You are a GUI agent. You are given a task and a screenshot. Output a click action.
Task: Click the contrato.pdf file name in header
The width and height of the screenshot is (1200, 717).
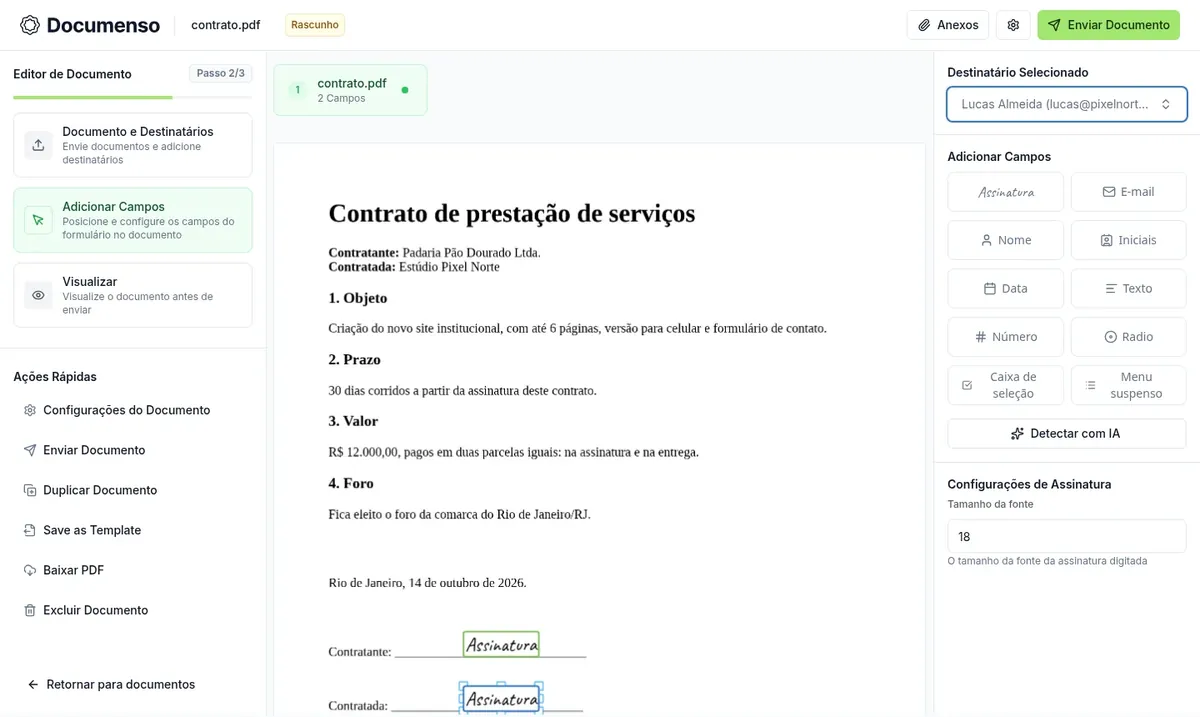(x=226, y=25)
